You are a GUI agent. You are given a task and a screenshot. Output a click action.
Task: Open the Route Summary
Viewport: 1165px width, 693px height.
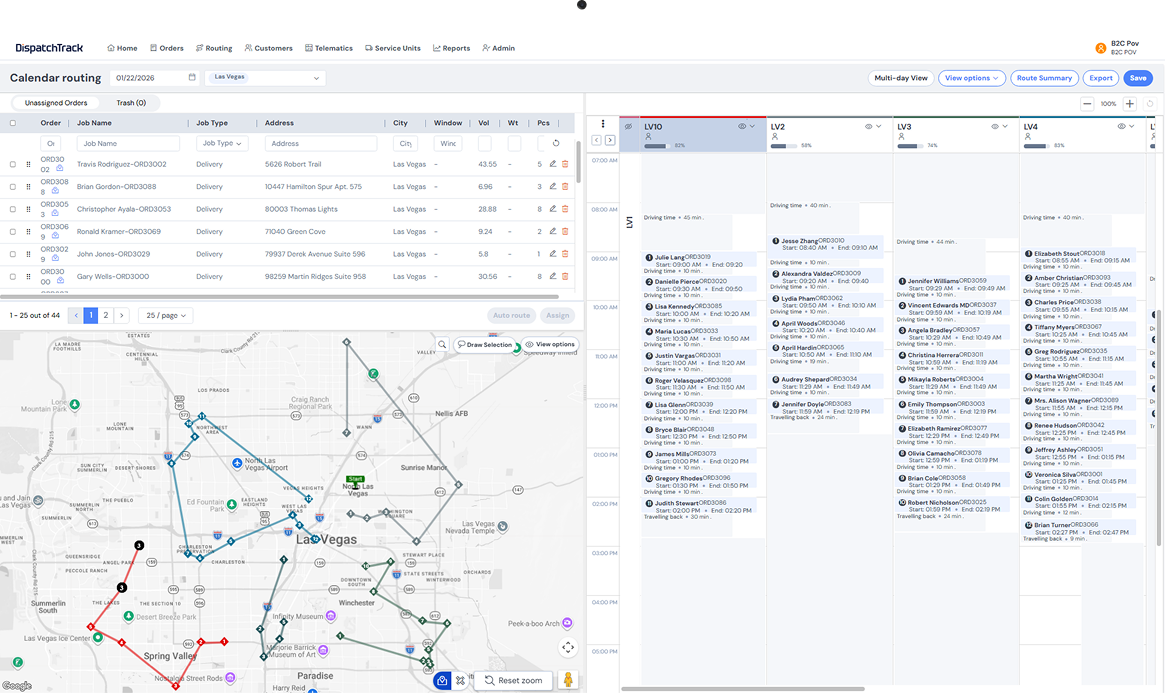(x=1044, y=78)
